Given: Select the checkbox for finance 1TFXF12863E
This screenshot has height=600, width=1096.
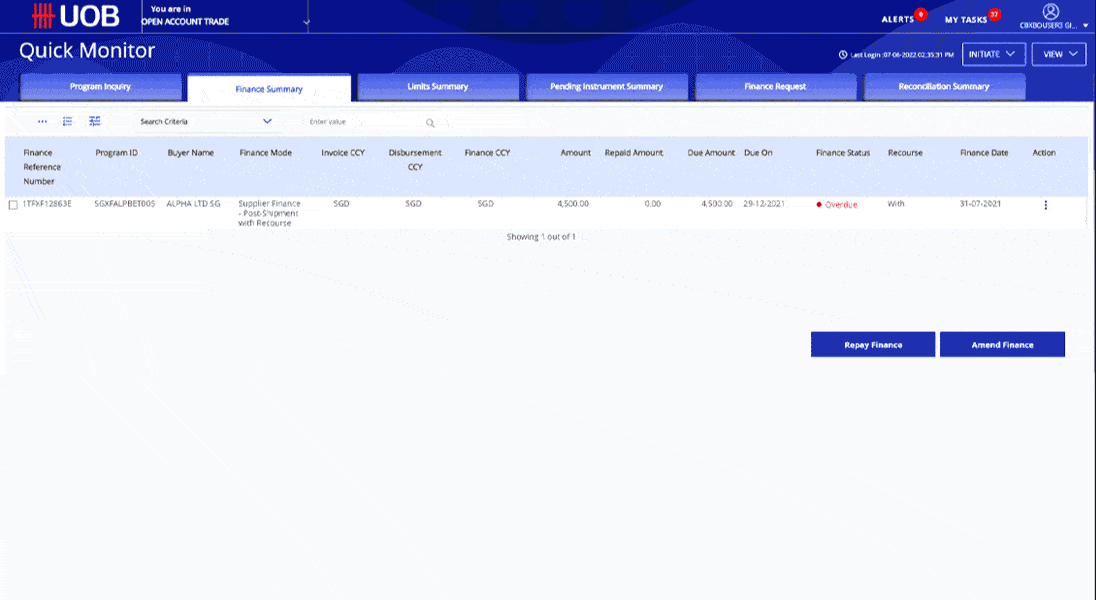Looking at the screenshot, I should [x=13, y=205].
